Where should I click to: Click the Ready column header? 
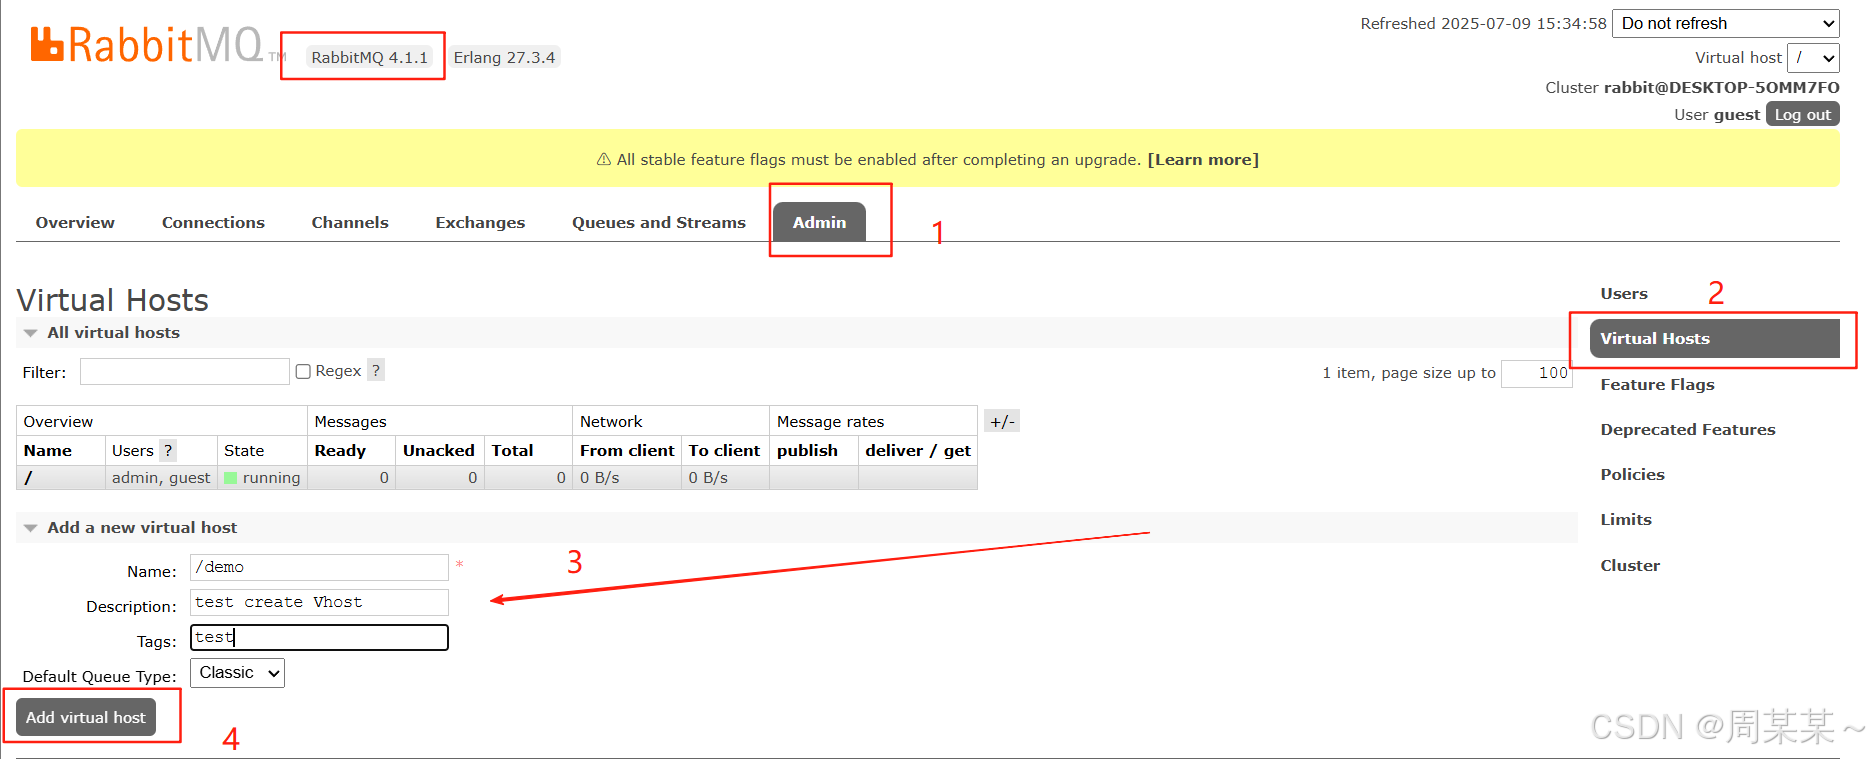pyautogui.click(x=340, y=450)
